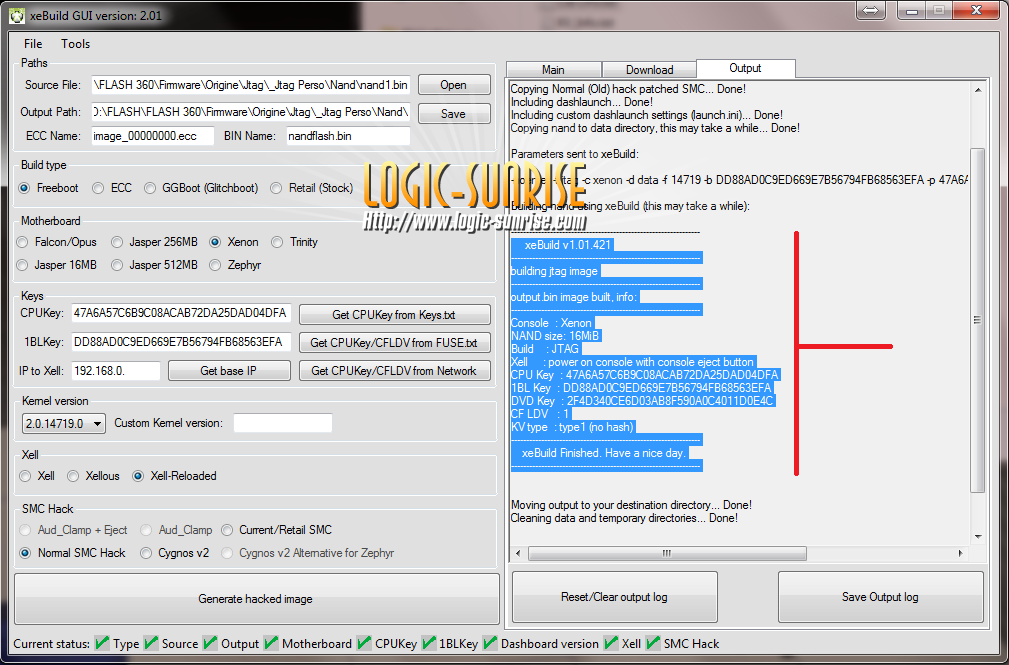Click the Get base IP button
The width and height of the screenshot is (1009, 665).
coord(228,371)
